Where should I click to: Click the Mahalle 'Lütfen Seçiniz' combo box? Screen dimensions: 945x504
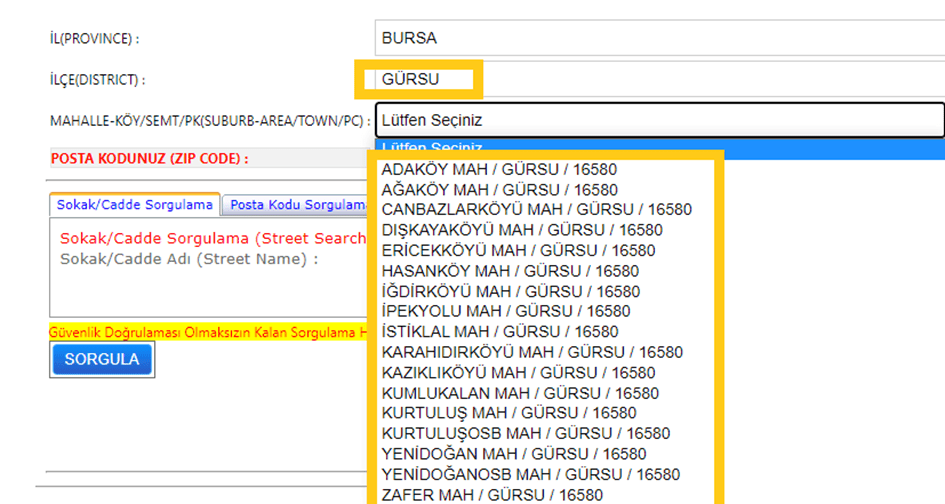tap(658, 120)
